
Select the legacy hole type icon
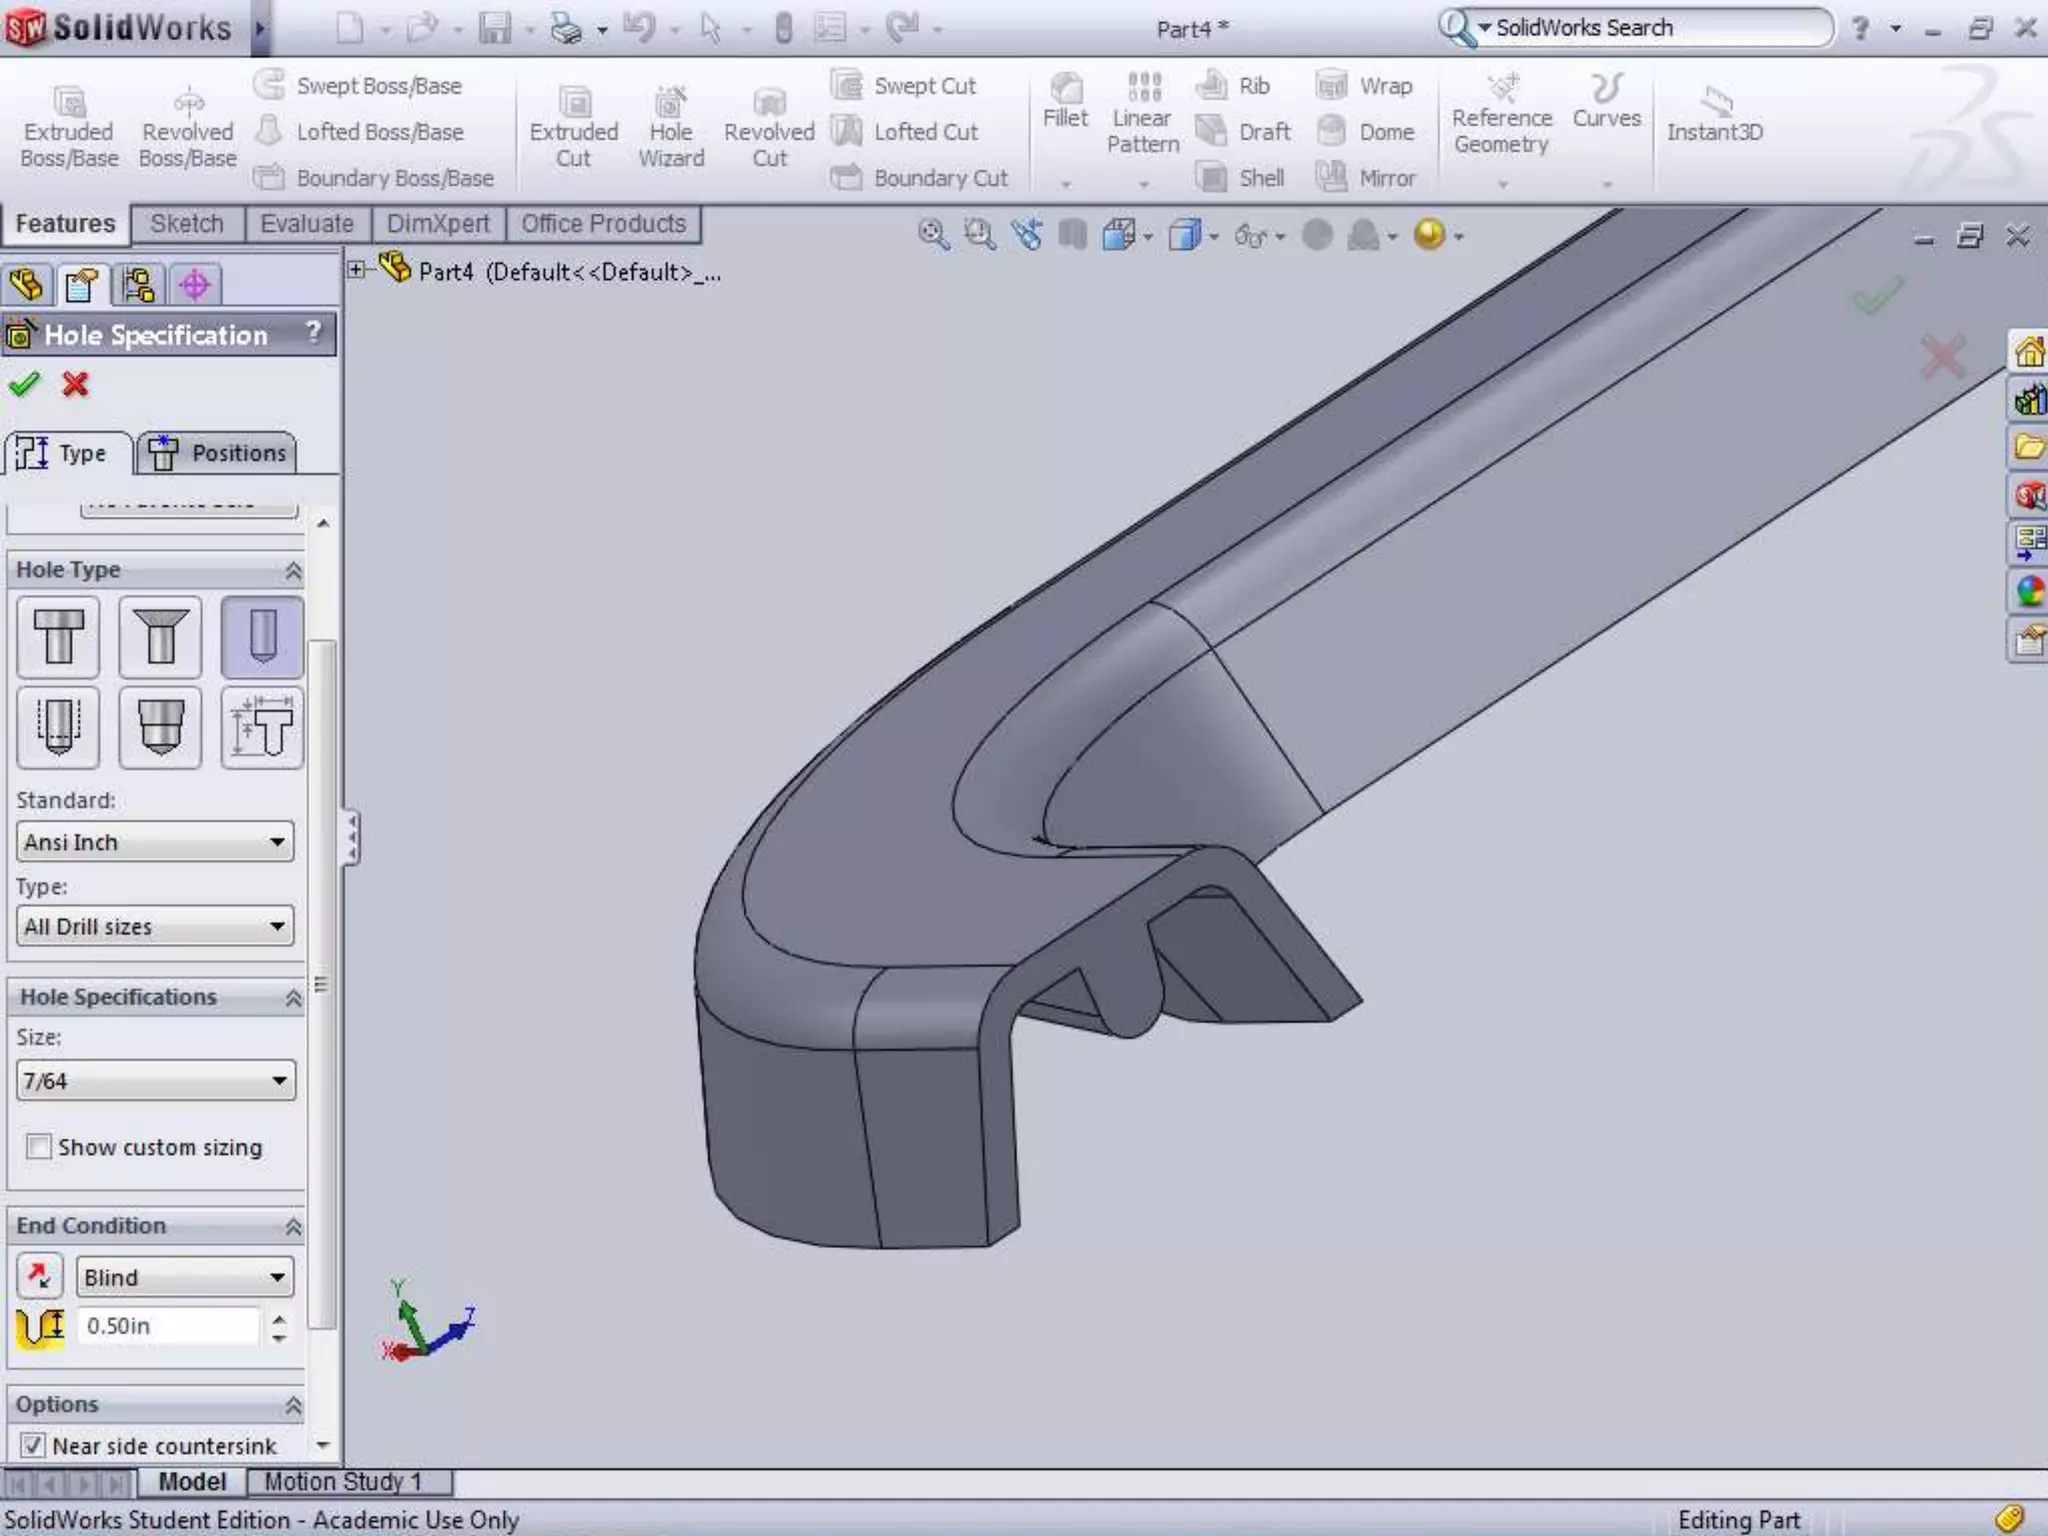262,727
